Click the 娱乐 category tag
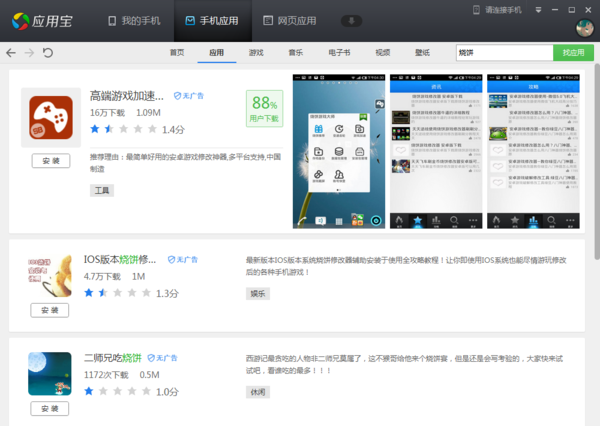Viewport: 600px width, 426px height. point(258,294)
